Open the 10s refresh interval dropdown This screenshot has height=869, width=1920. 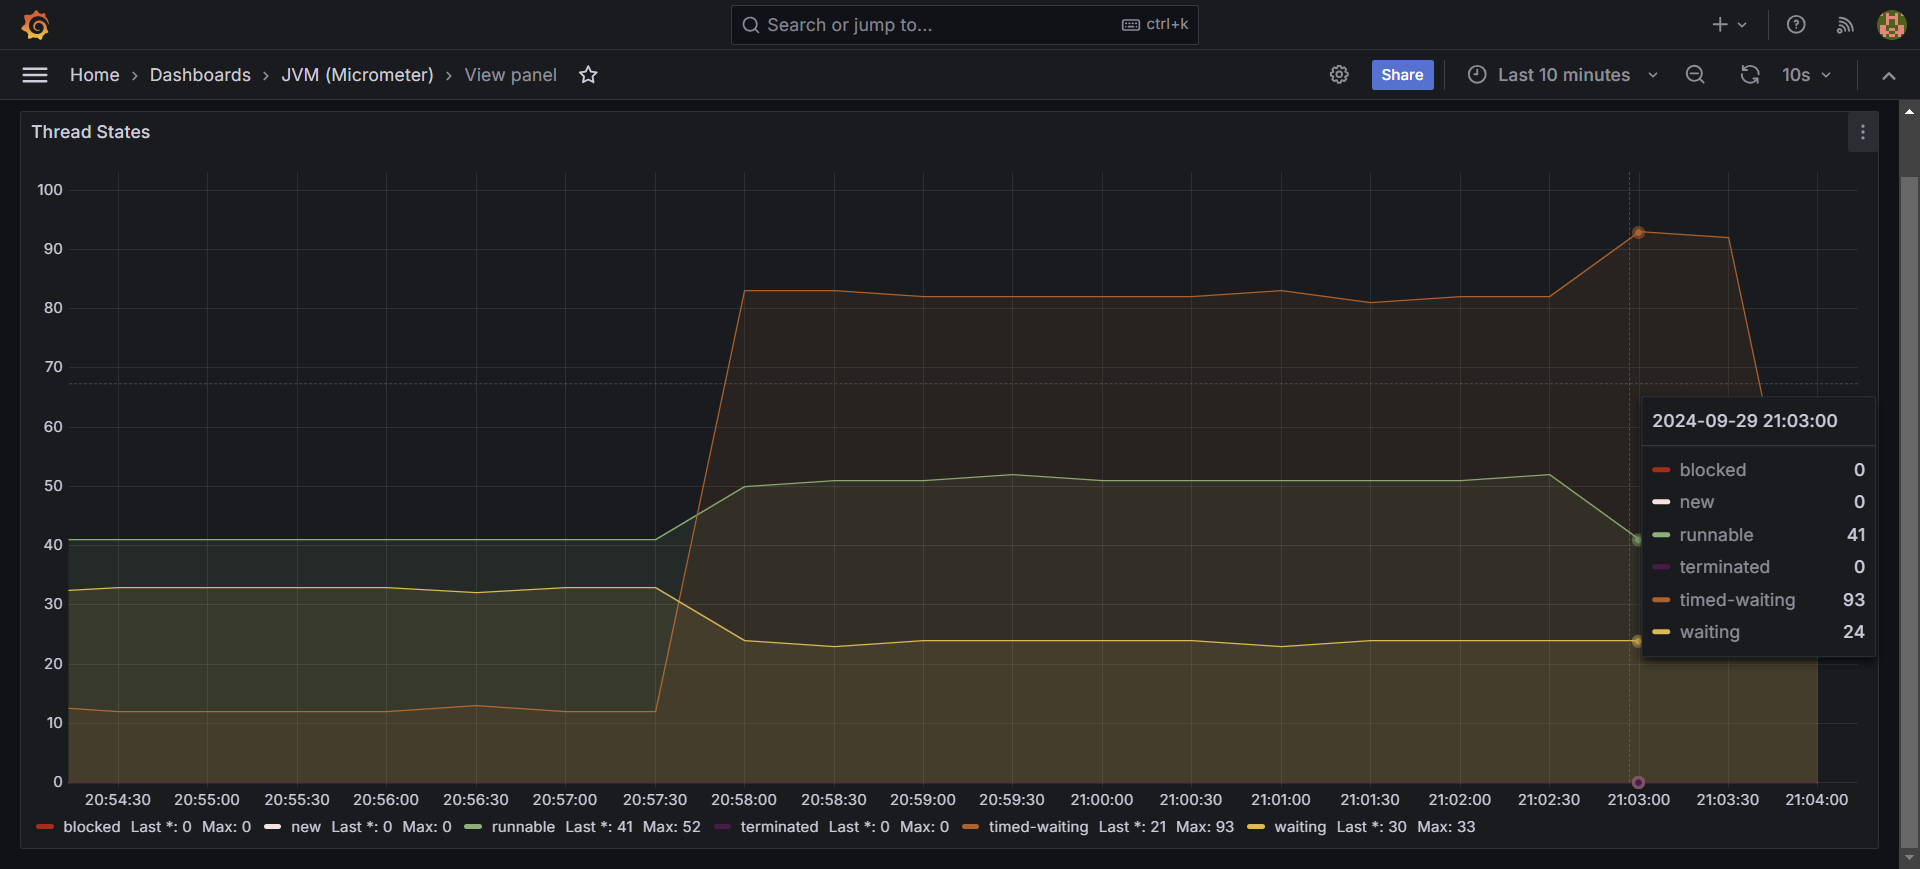(1806, 75)
